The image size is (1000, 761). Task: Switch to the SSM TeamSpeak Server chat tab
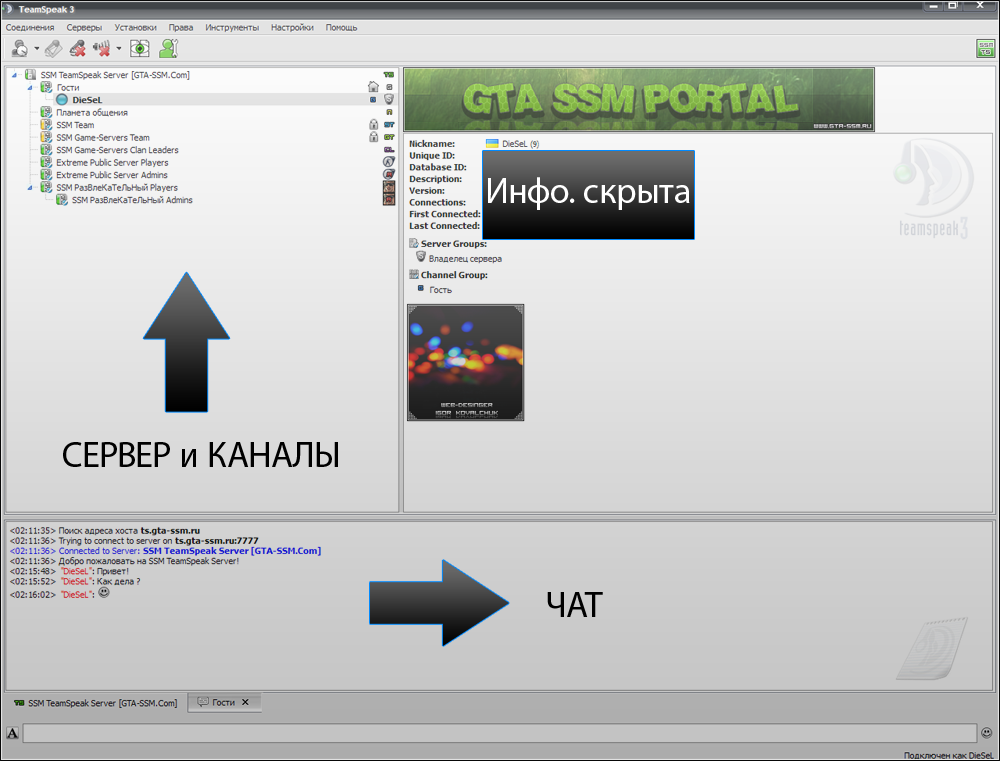click(96, 703)
